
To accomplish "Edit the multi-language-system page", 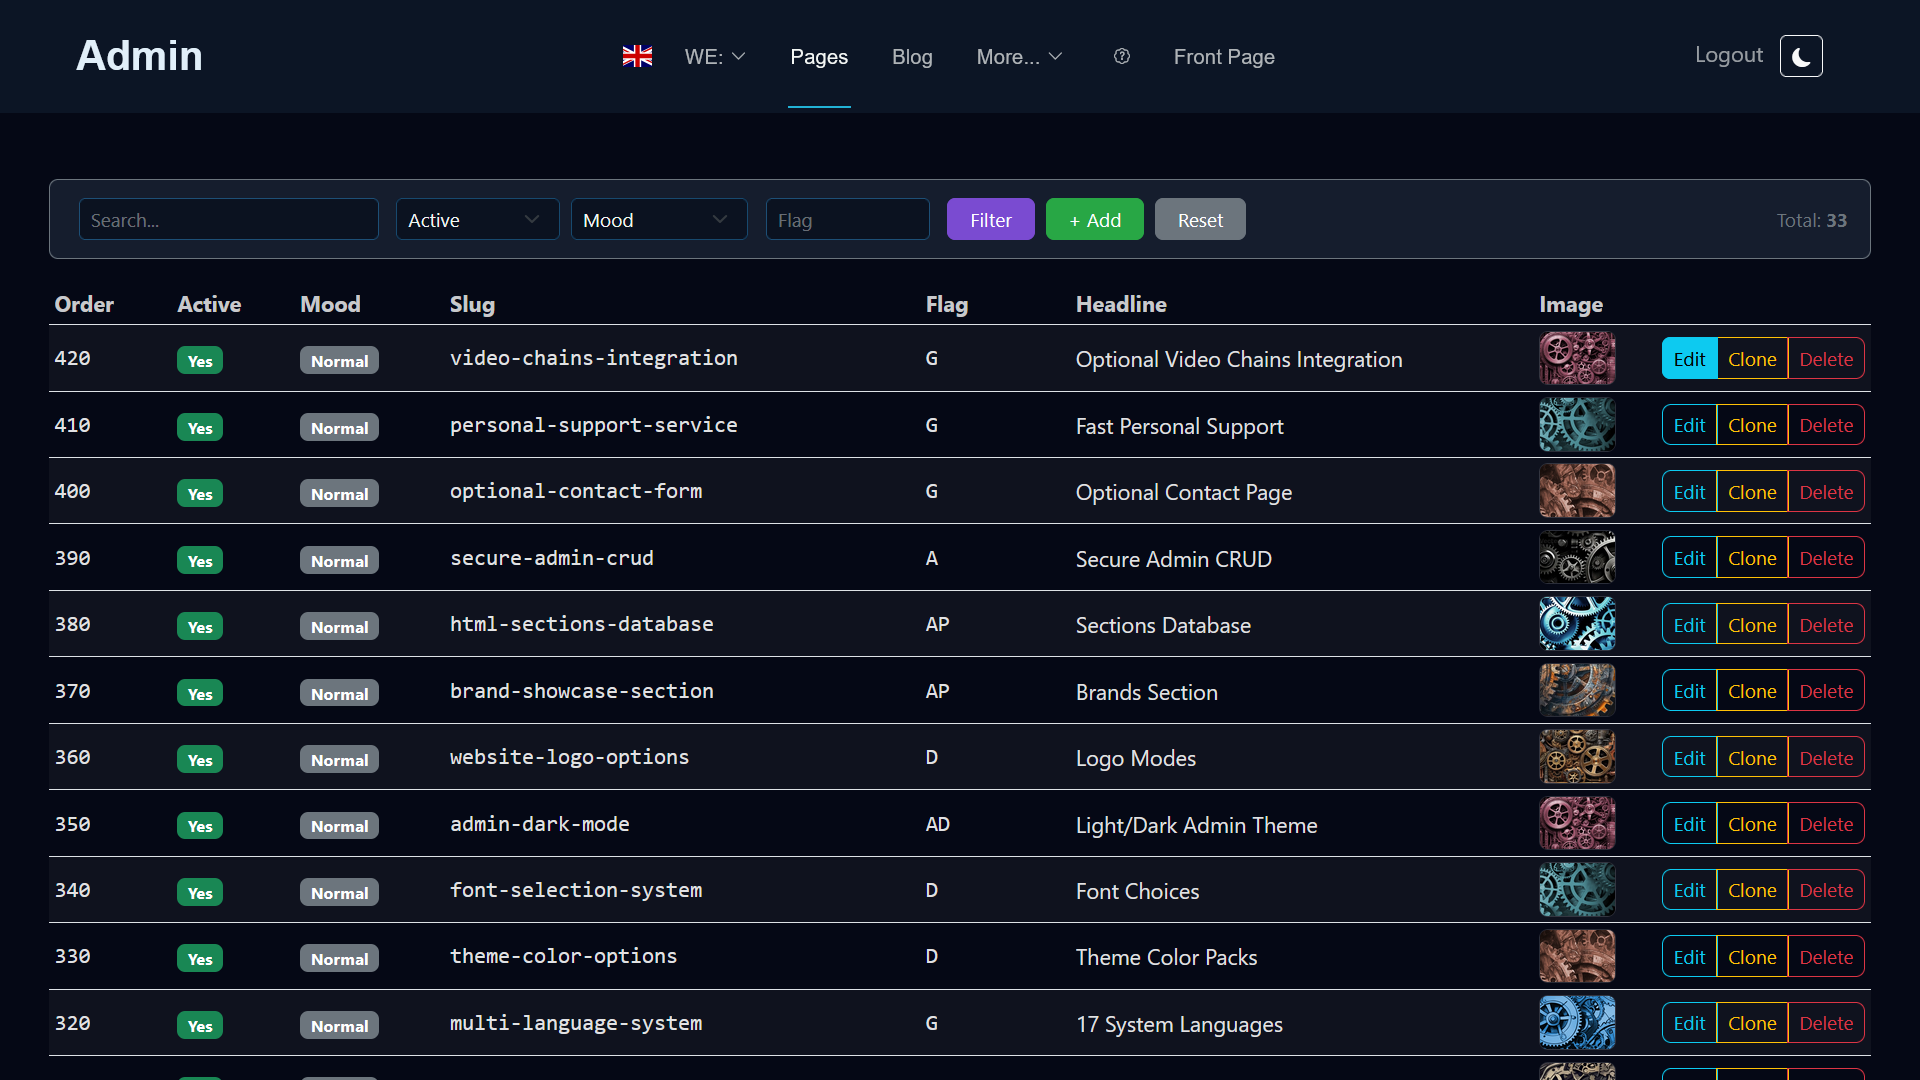I will (x=1689, y=1023).
